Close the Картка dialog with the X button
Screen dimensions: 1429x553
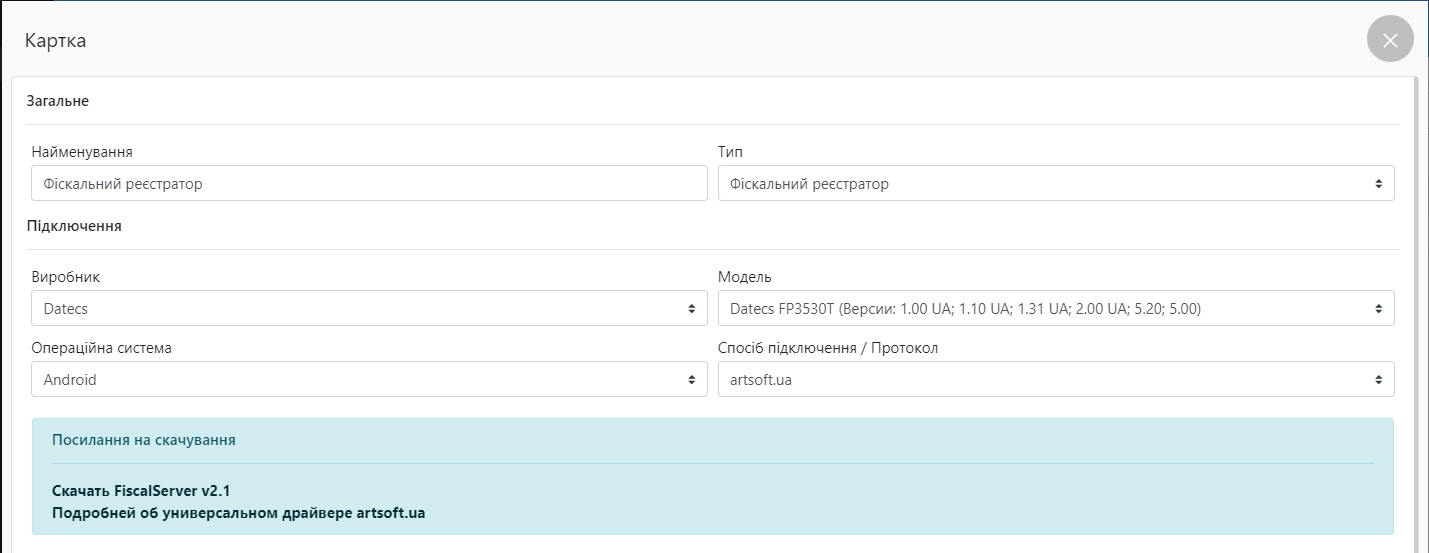coord(1389,40)
